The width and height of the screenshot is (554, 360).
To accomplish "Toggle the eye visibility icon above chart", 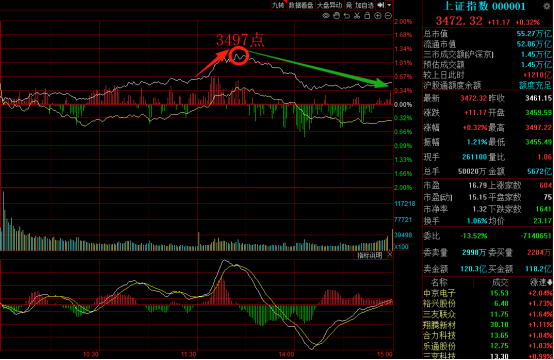I will [x=326, y=16].
